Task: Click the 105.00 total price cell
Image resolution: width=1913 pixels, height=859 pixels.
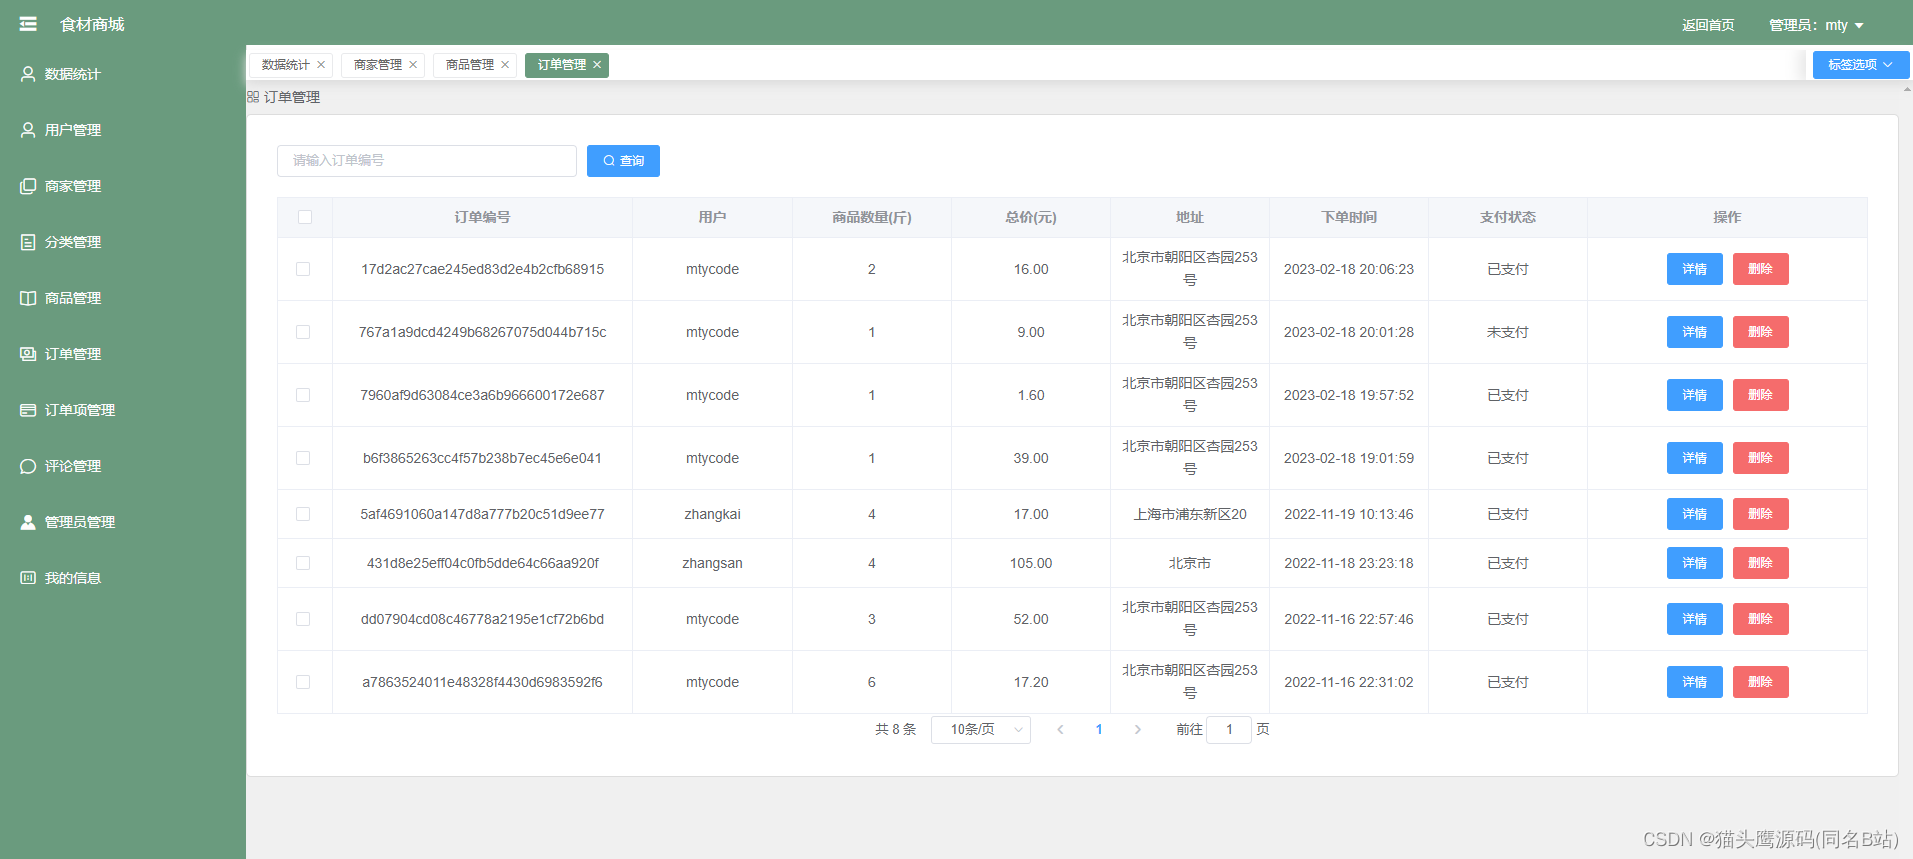Action: tap(1031, 563)
